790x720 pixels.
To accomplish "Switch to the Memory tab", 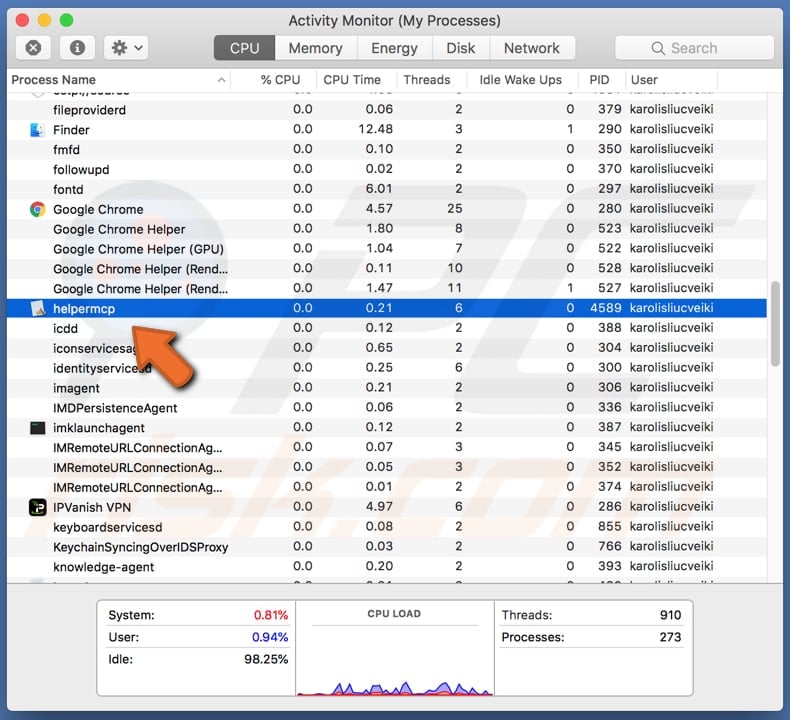I will tap(315, 48).
